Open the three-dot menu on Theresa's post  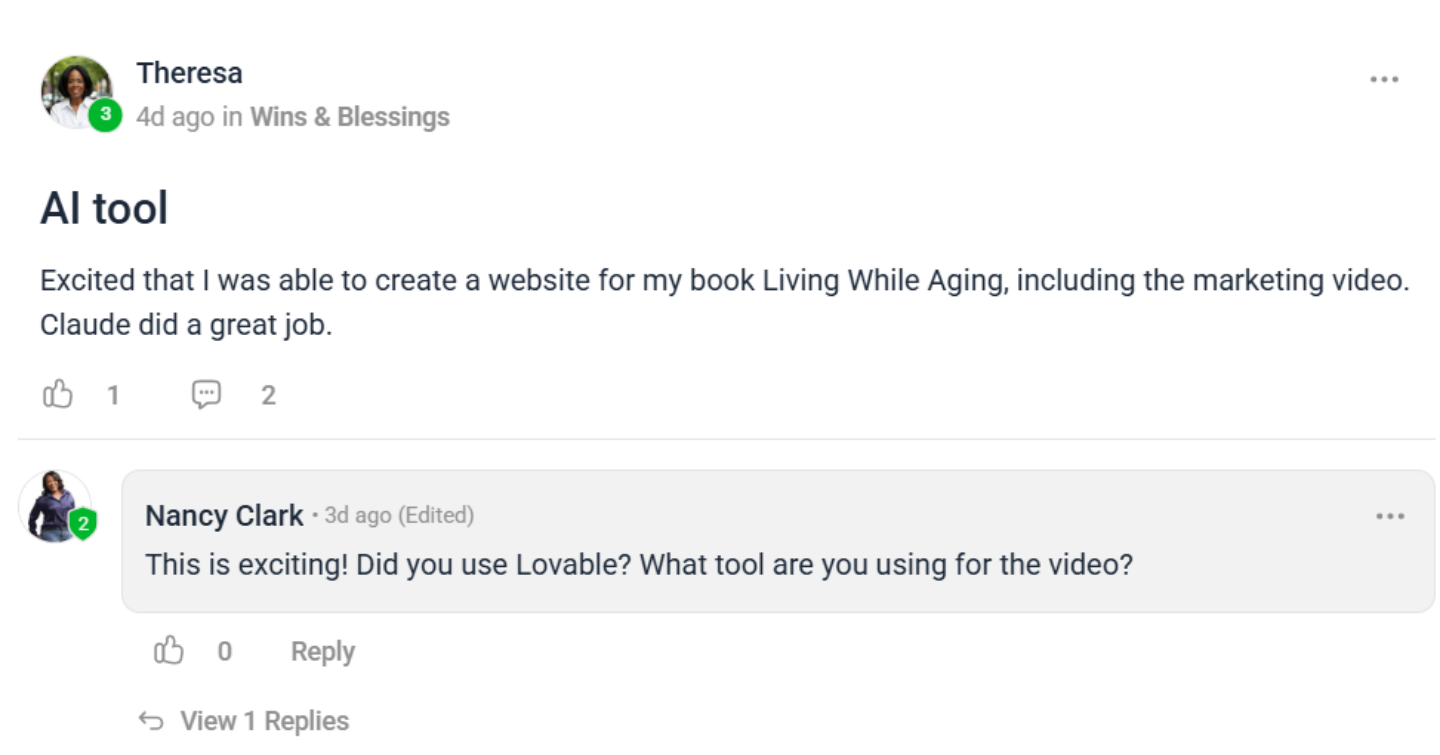point(1384,80)
